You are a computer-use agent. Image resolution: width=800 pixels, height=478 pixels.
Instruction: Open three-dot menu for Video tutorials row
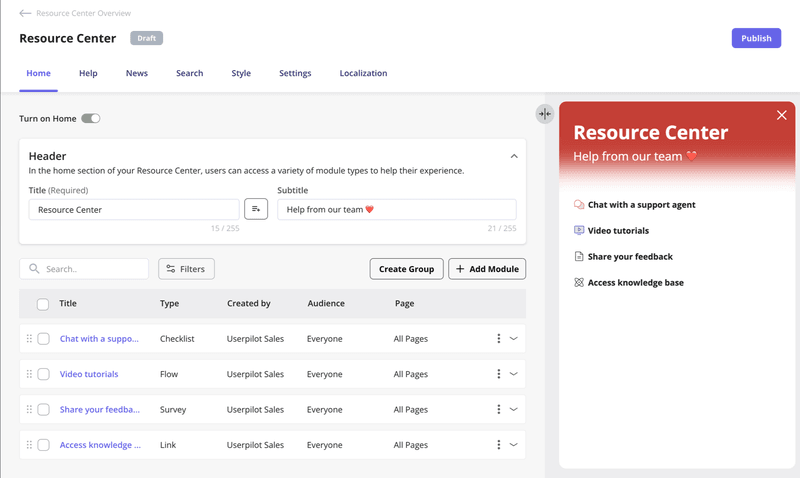(x=498, y=374)
